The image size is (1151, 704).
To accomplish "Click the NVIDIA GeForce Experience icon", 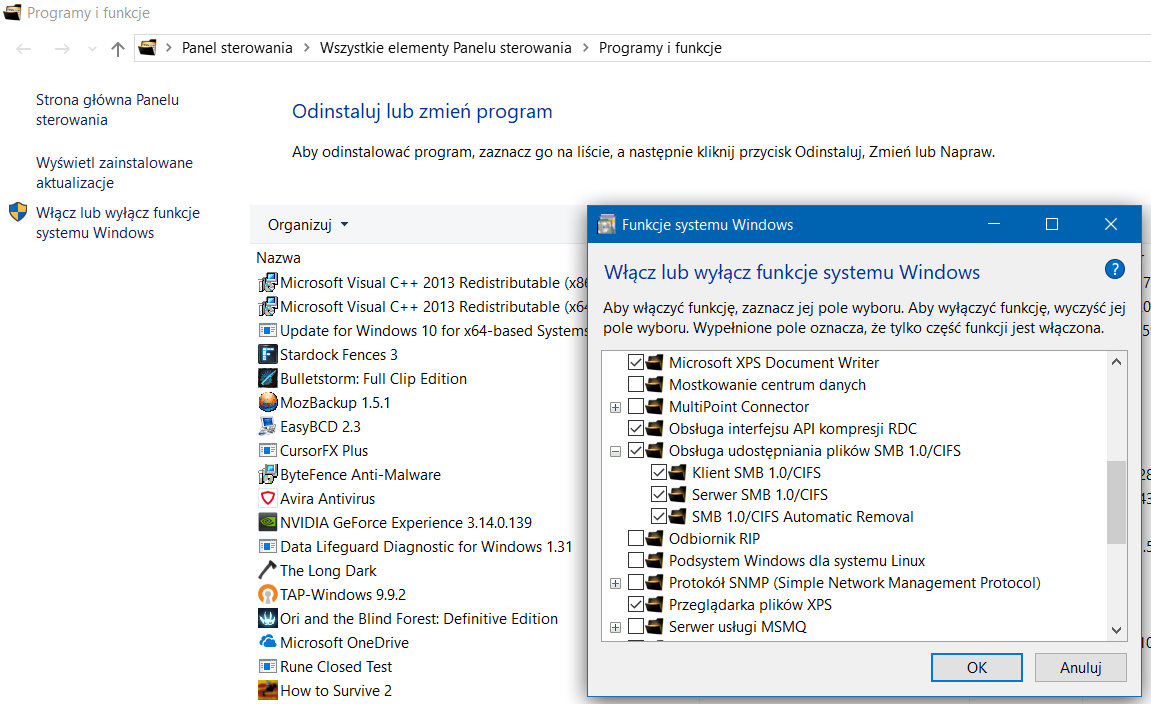I will [268, 523].
